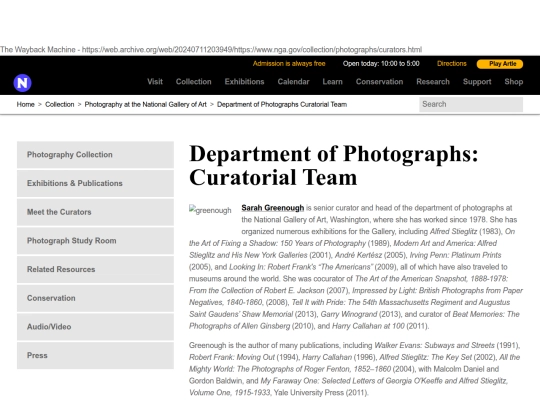Open the Research menu
The height and width of the screenshot is (405, 540).
point(433,82)
